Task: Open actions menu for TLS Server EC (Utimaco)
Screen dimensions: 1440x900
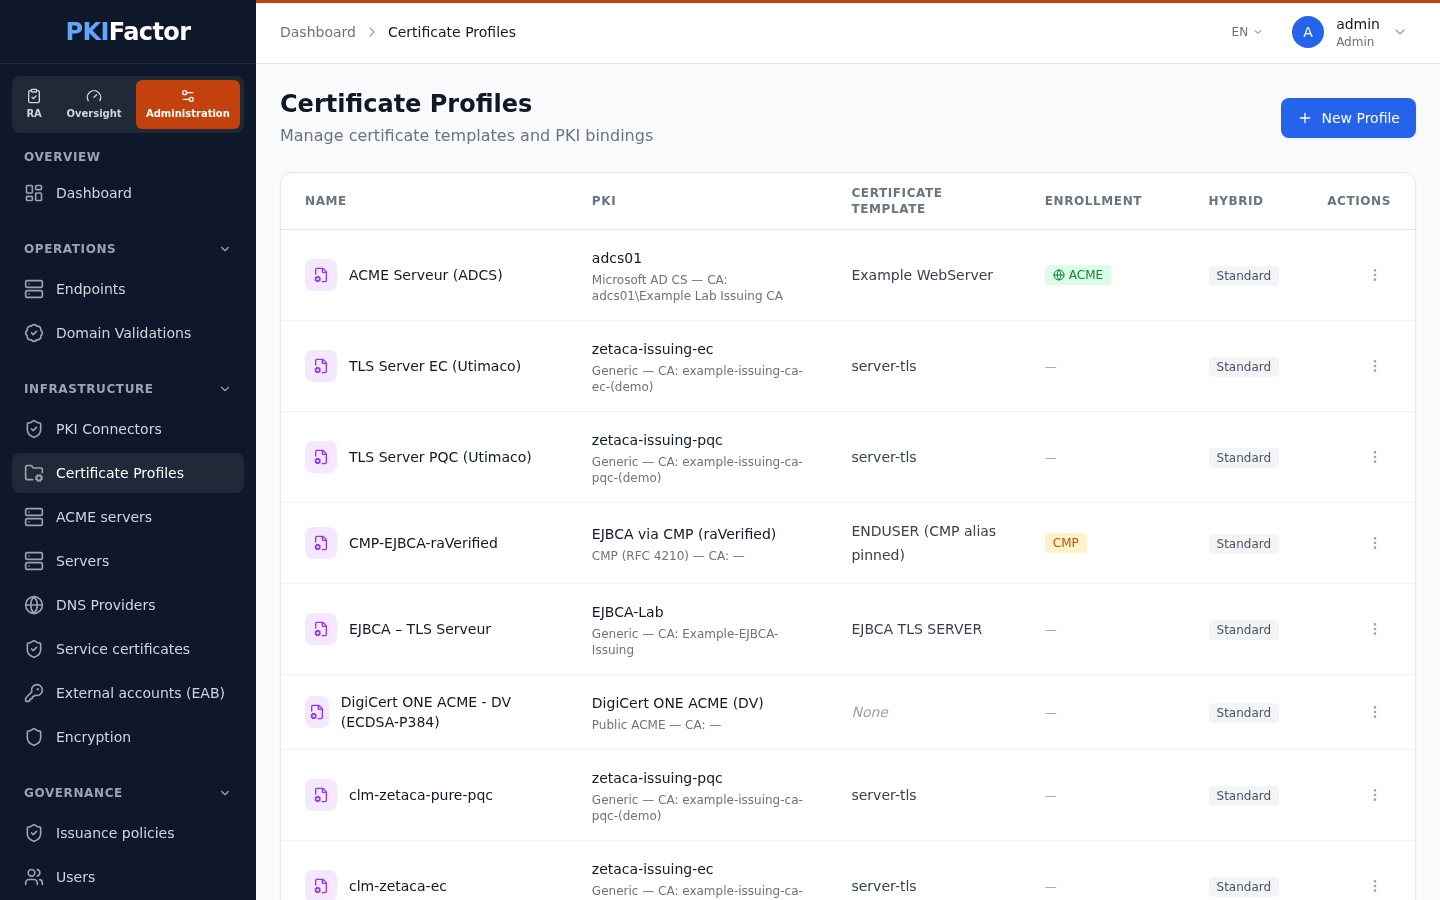Action: pyautogui.click(x=1375, y=366)
